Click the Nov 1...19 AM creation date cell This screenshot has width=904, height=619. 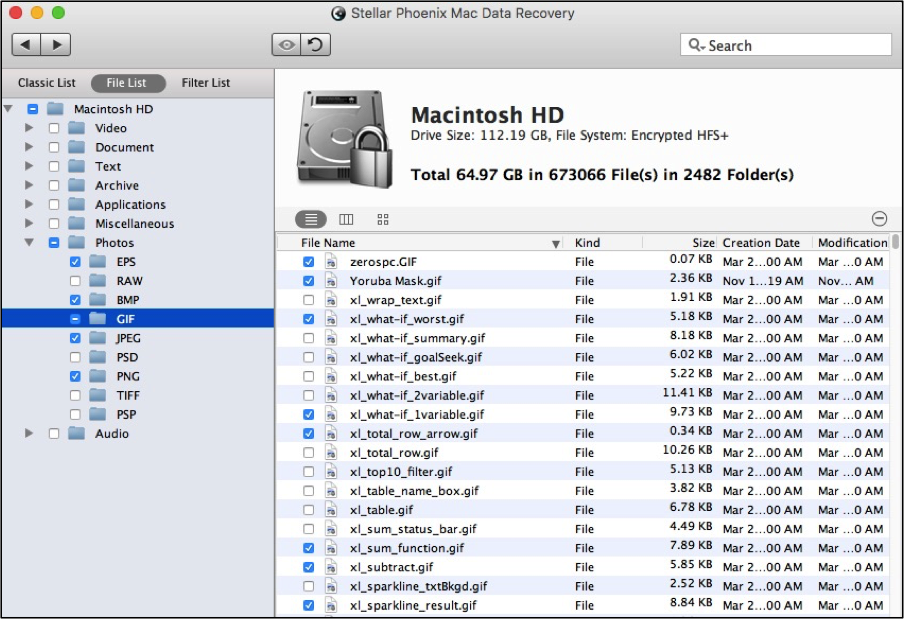coord(763,281)
